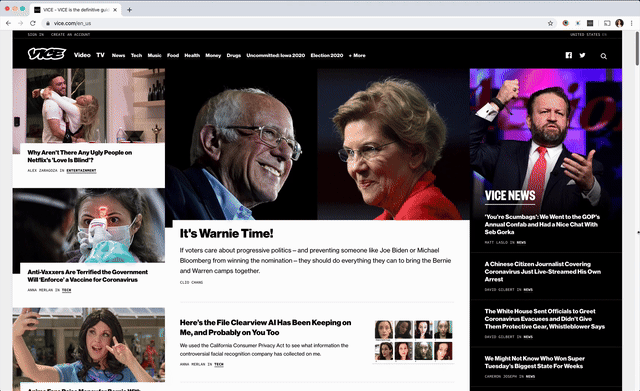Click the VICE NEWS section heading

(510, 196)
